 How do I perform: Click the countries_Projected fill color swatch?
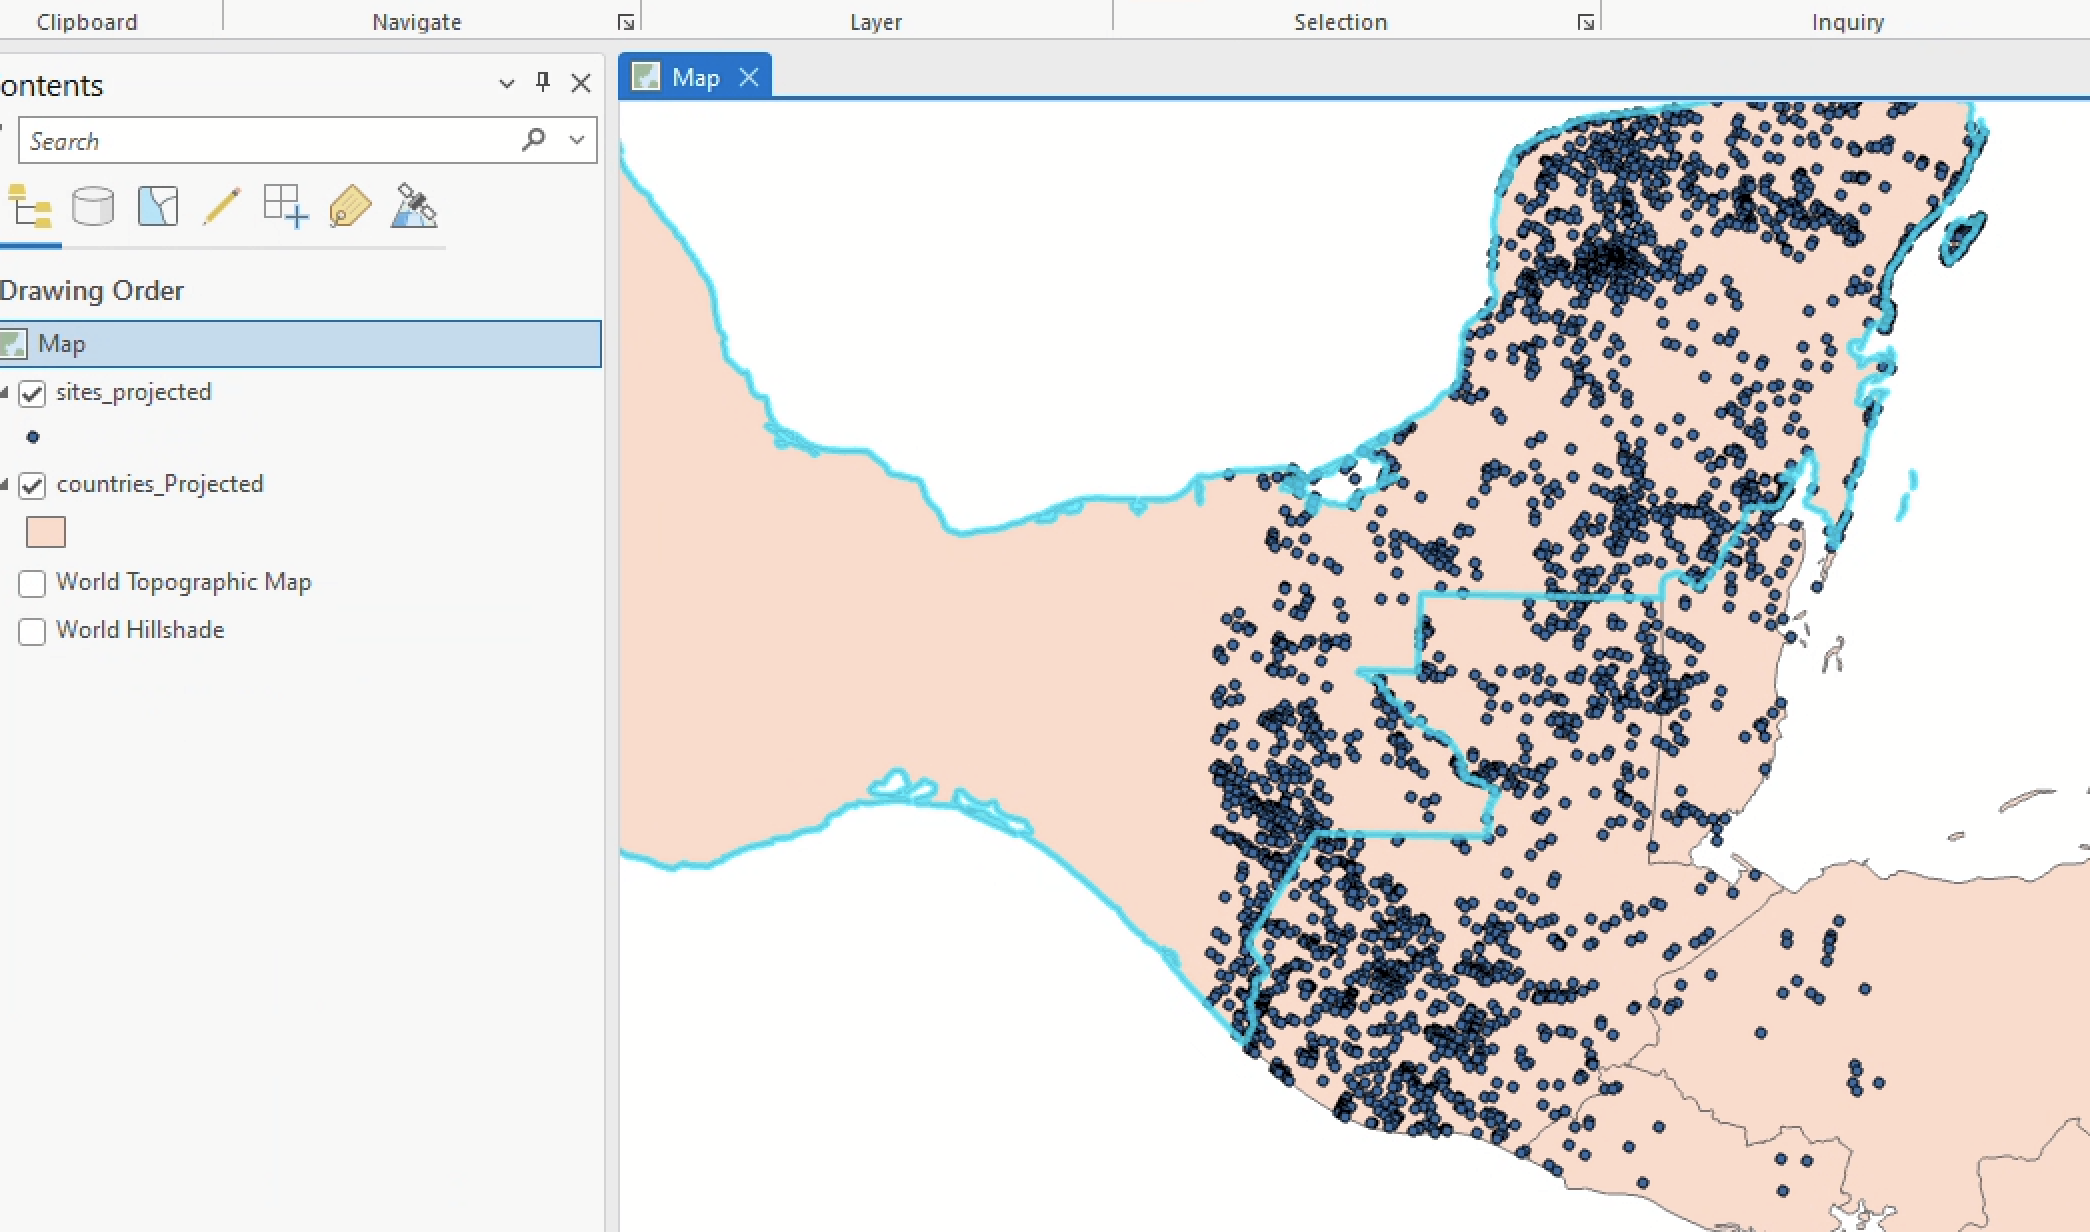[46, 531]
